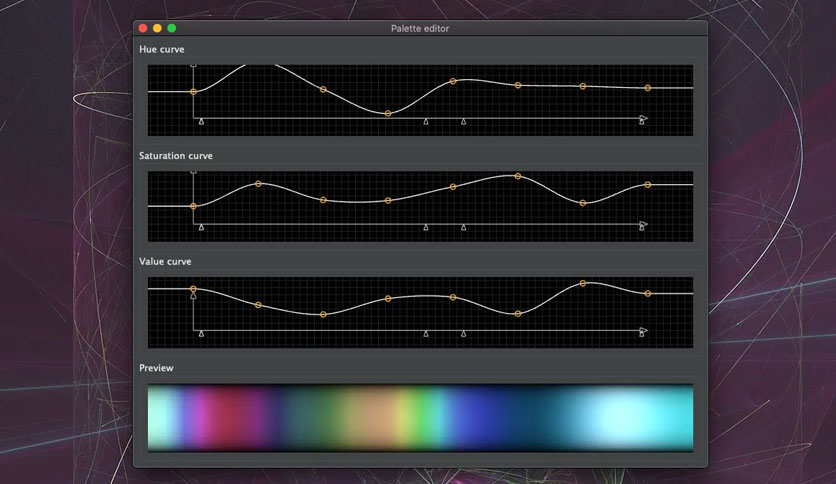Click the arrow end marker of the Value curve axis
Viewport: 836px width, 484px height.
pos(644,332)
